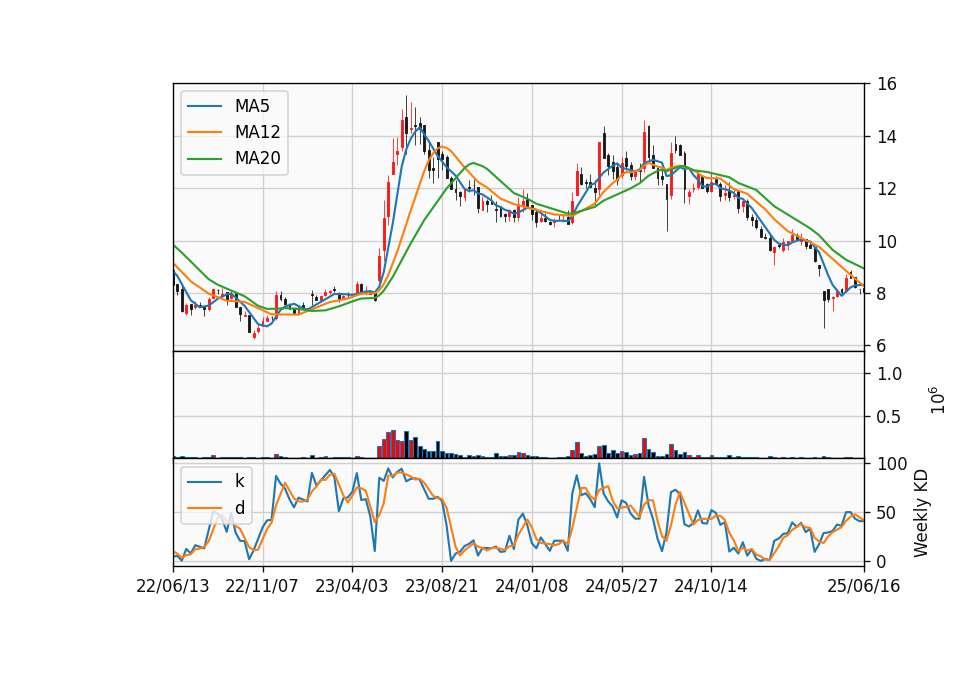Click the date label 23/04/03
Screen dimensions: 960x690
click(351, 587)
